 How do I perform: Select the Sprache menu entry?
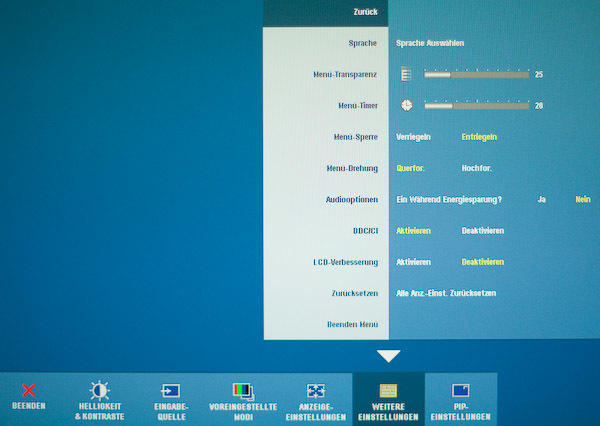coord(362,43)
